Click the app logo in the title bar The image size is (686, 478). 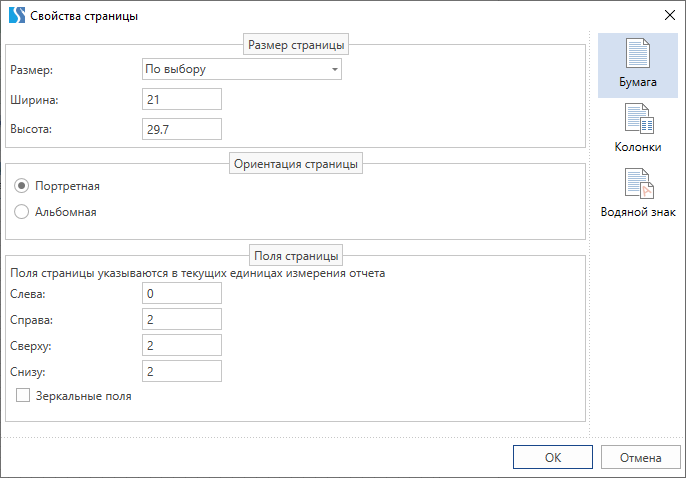[15, 16]
